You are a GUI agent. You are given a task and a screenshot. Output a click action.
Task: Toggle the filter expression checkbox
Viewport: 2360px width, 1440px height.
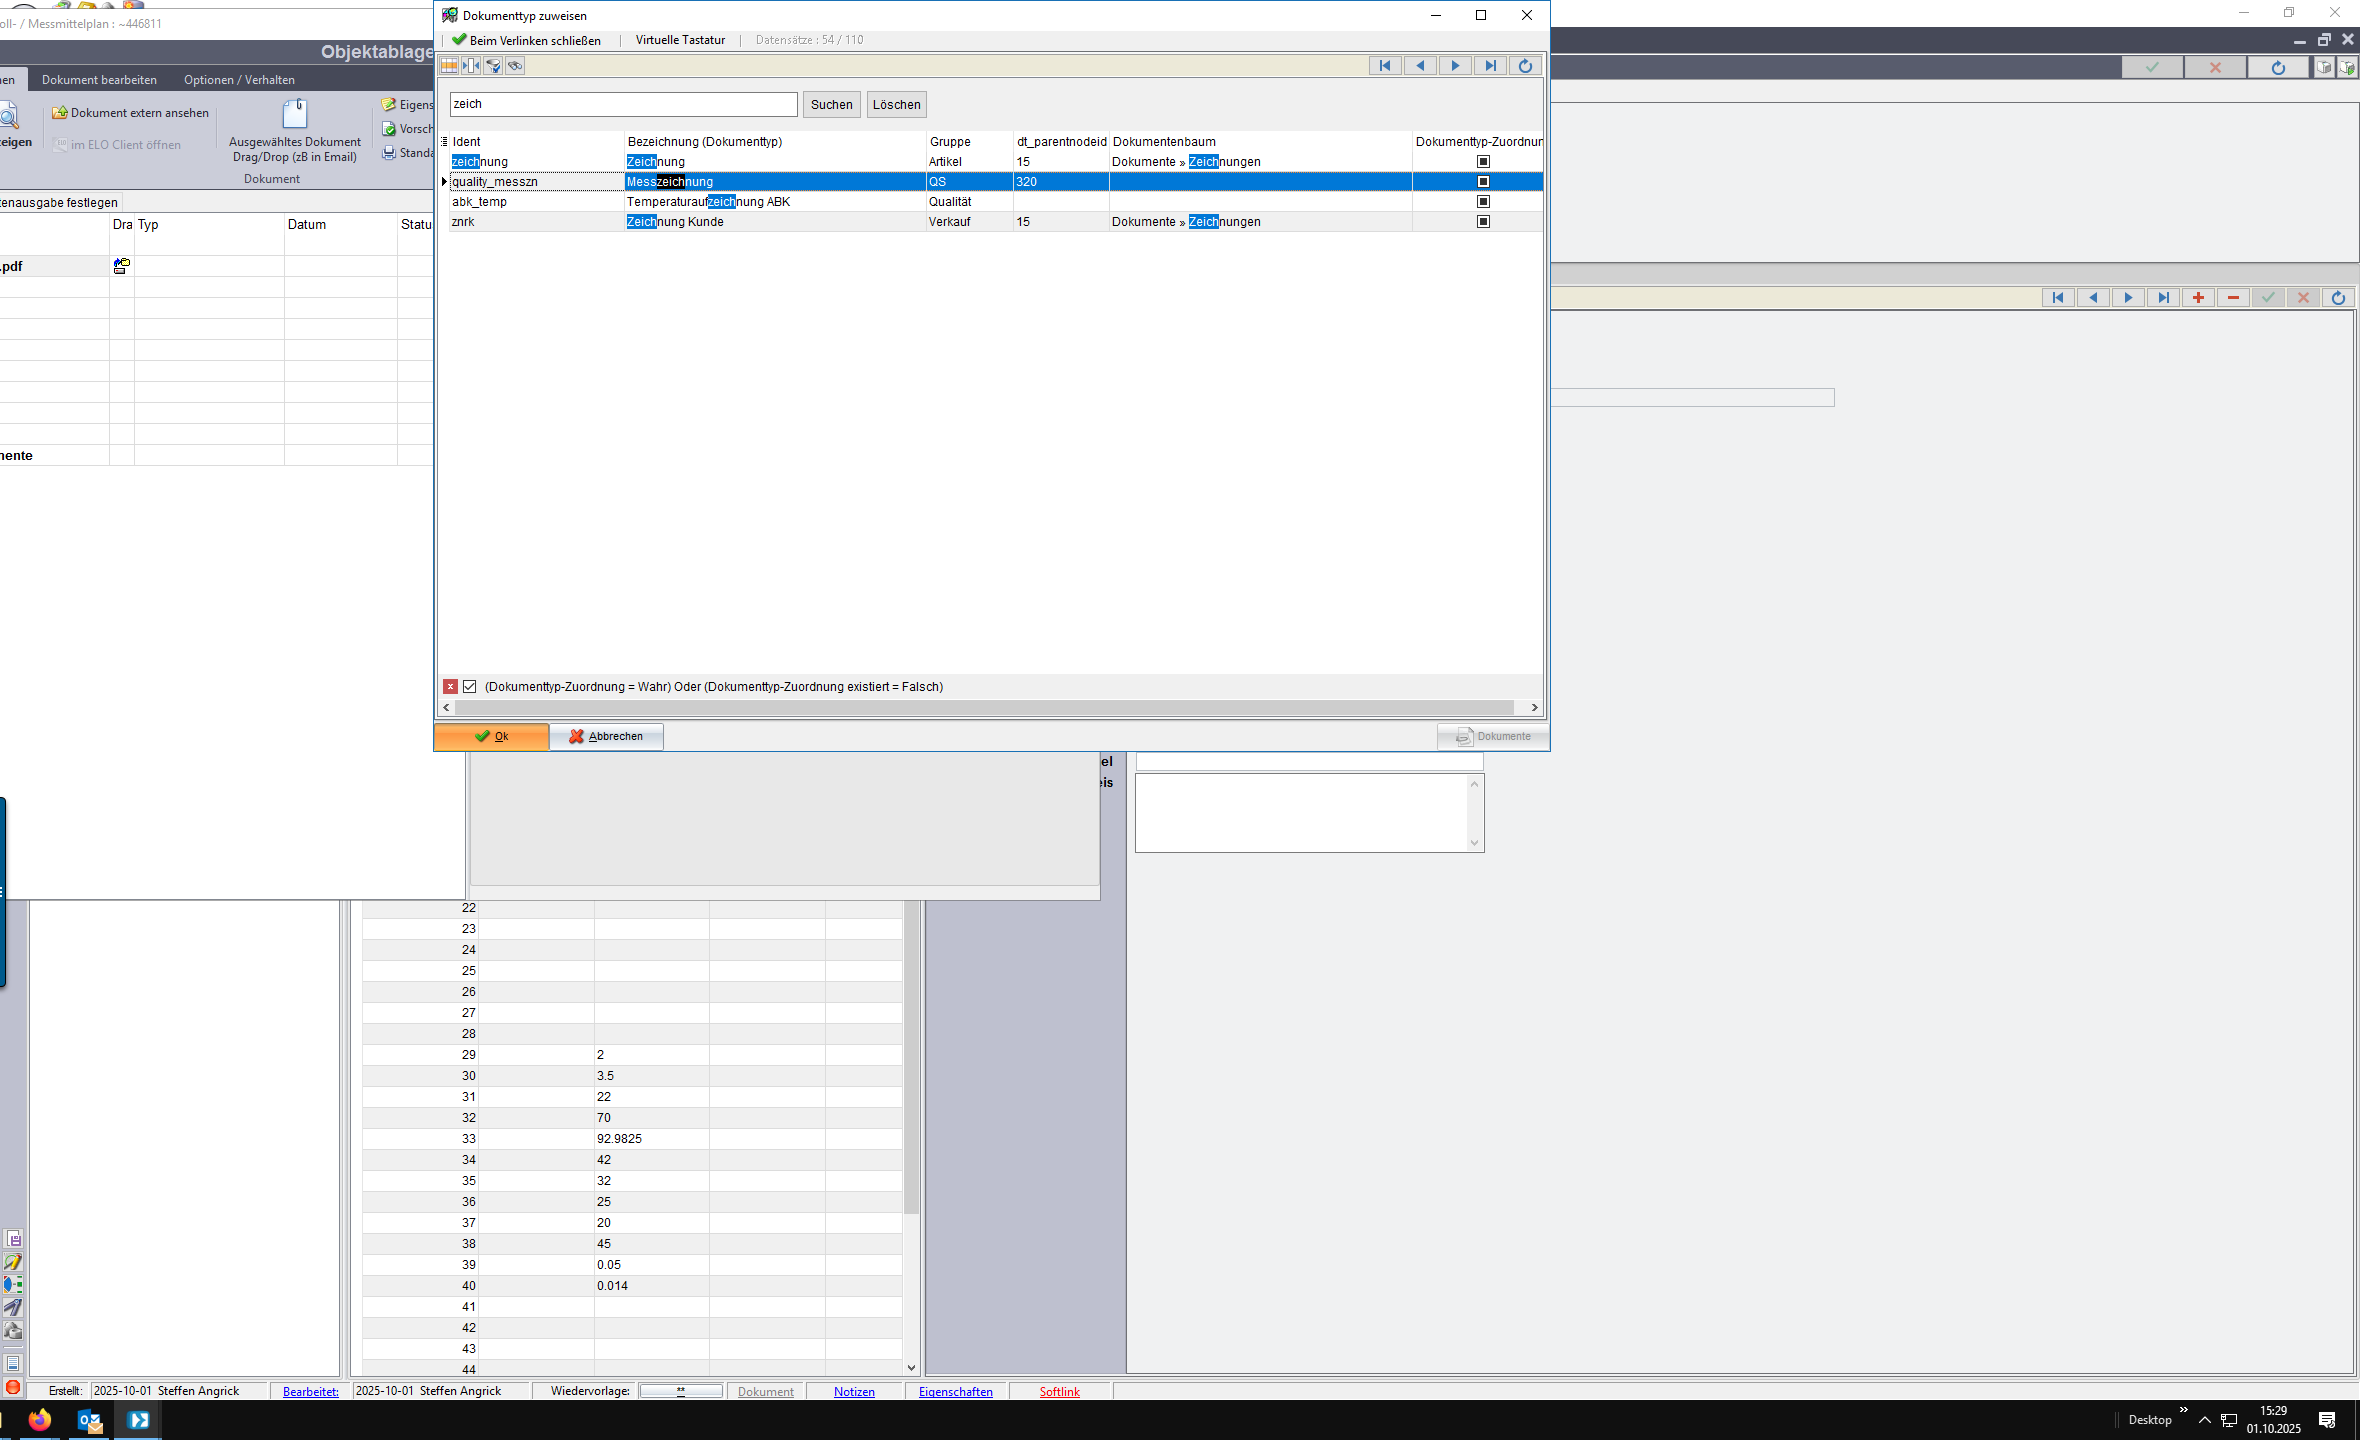(x=470, y=687)
